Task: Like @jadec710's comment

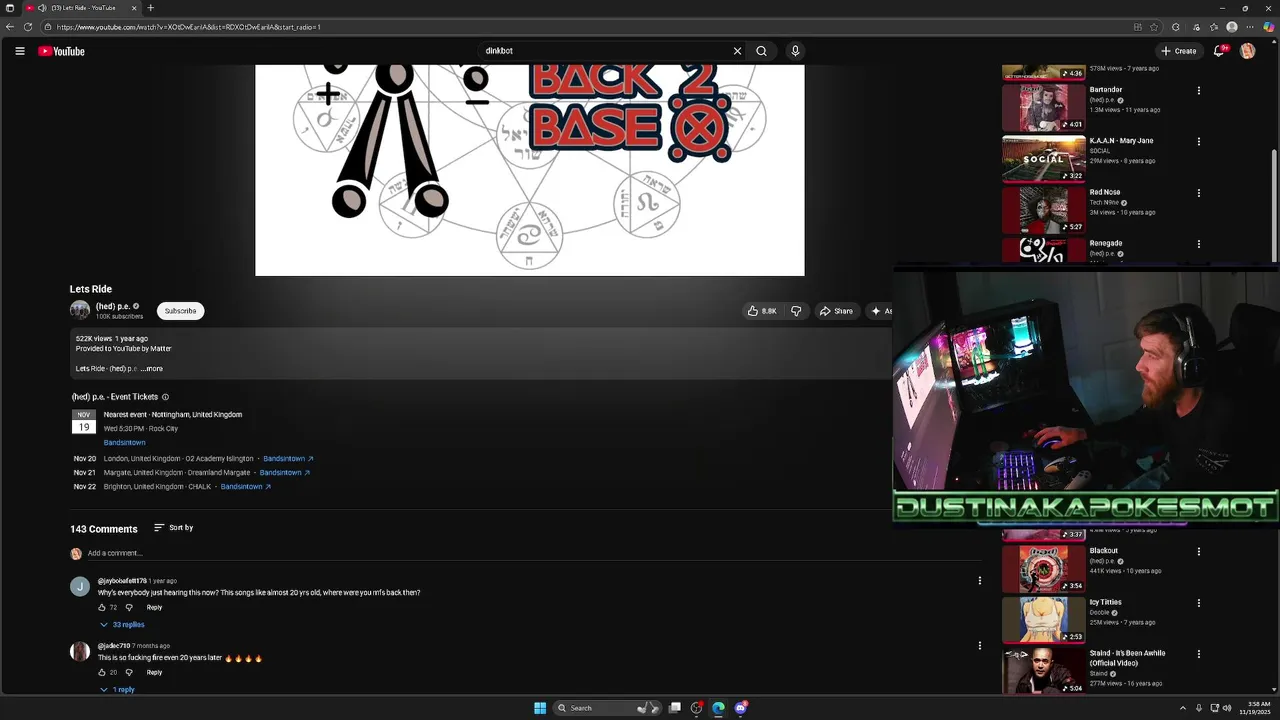Action: click(102, 672)
